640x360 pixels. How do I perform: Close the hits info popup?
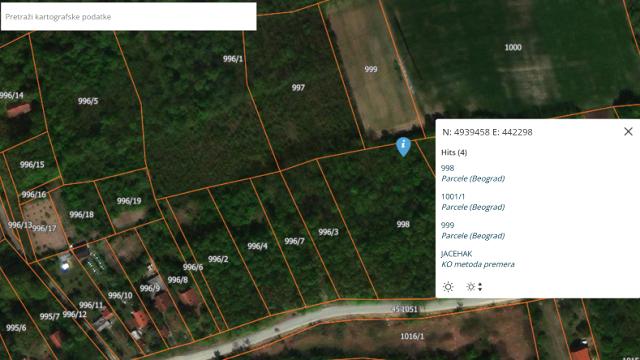(628, 131)
